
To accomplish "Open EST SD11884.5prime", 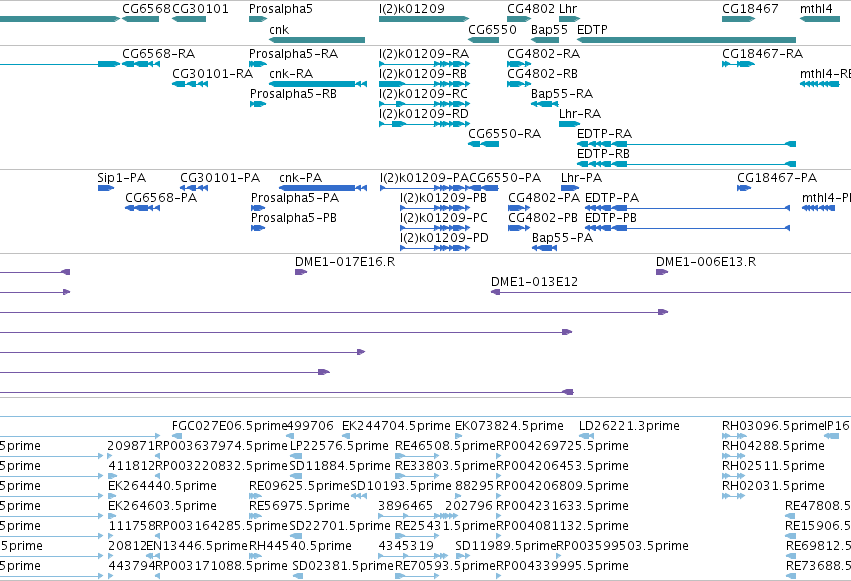I will click(x=296, y=476).
